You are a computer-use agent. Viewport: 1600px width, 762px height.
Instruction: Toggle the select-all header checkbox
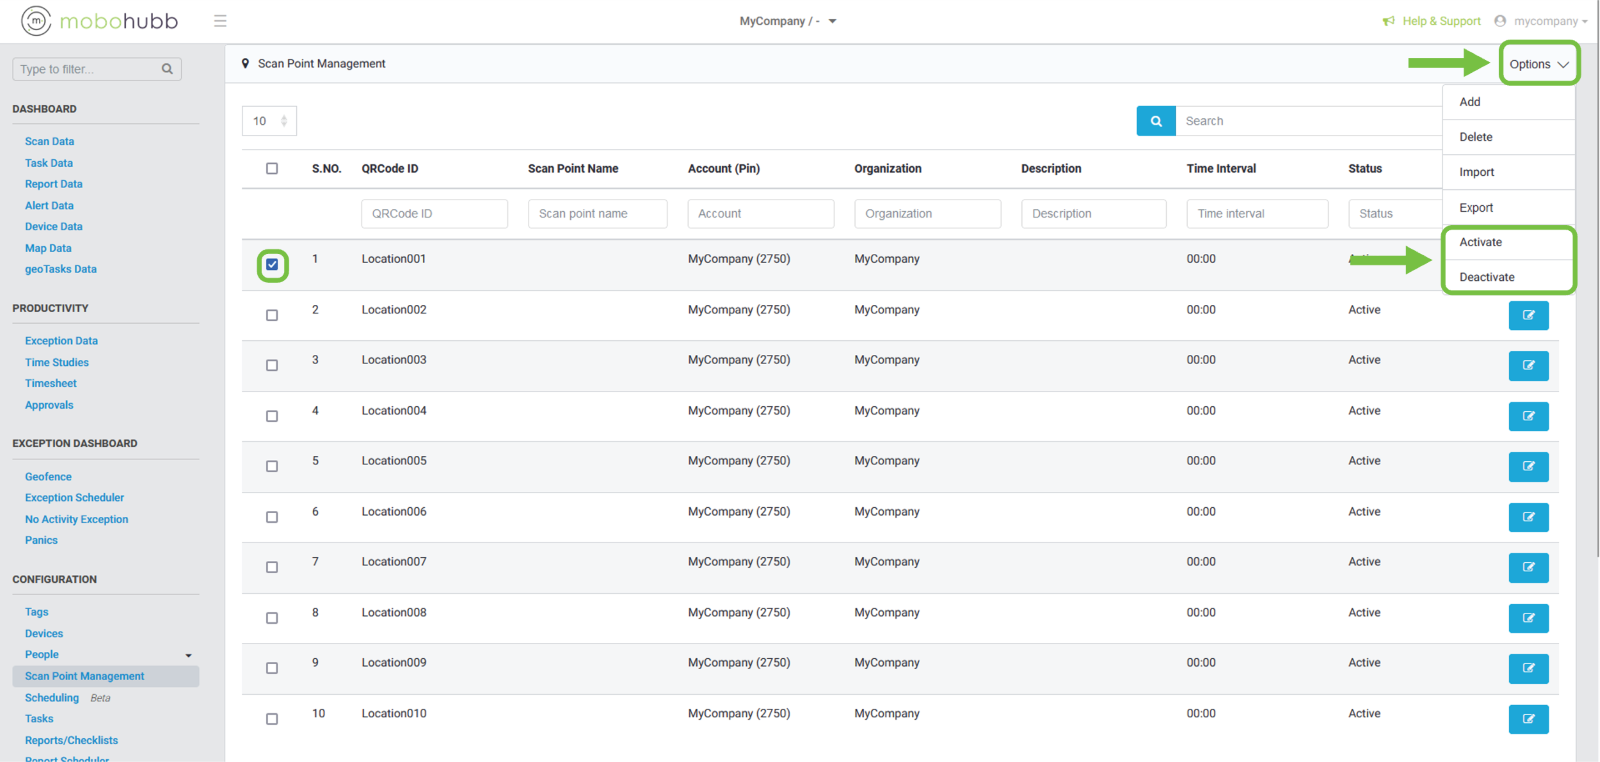[272, 169]
